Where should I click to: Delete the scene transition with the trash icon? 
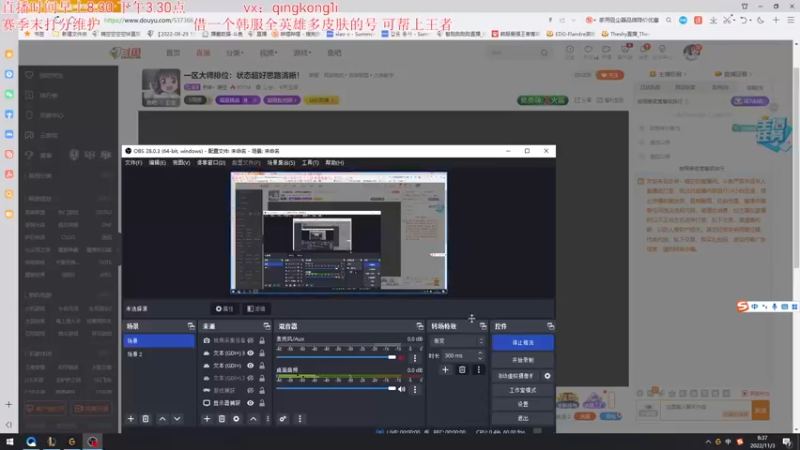point(462,369)
